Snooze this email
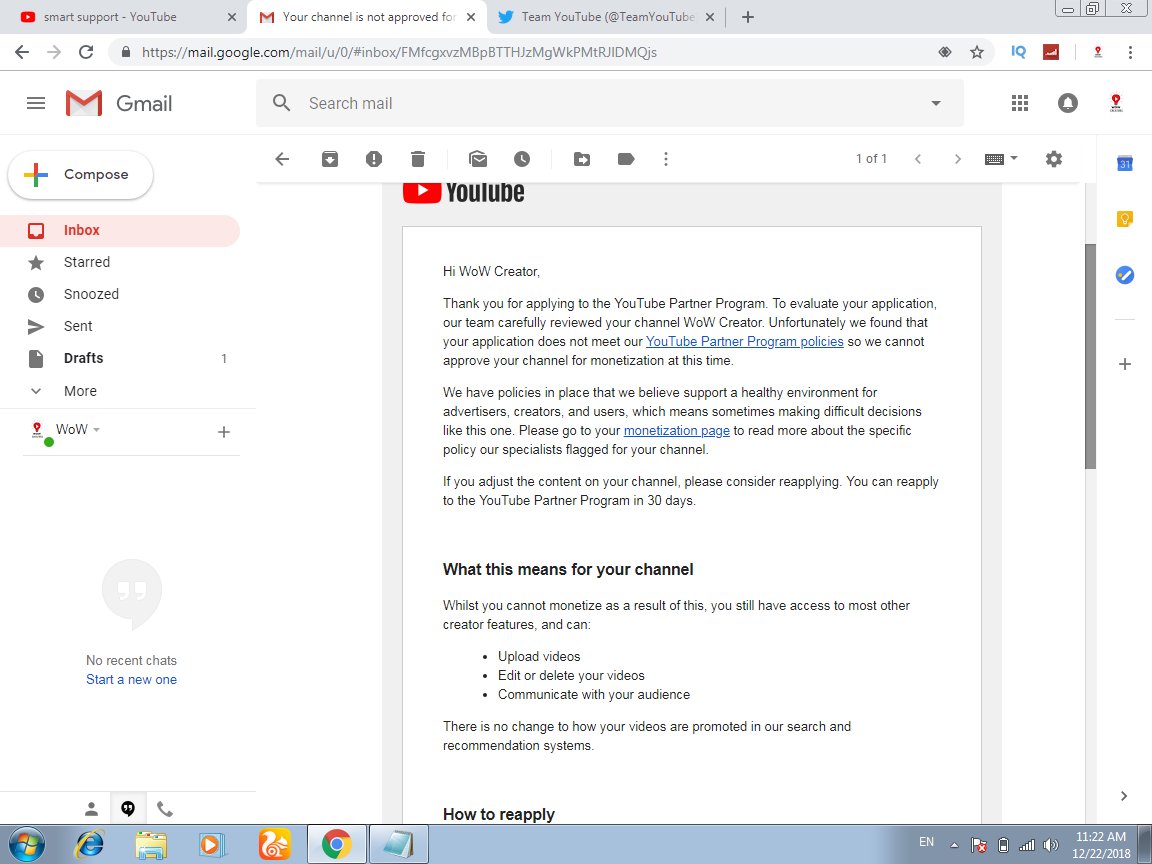 [522, 159]
